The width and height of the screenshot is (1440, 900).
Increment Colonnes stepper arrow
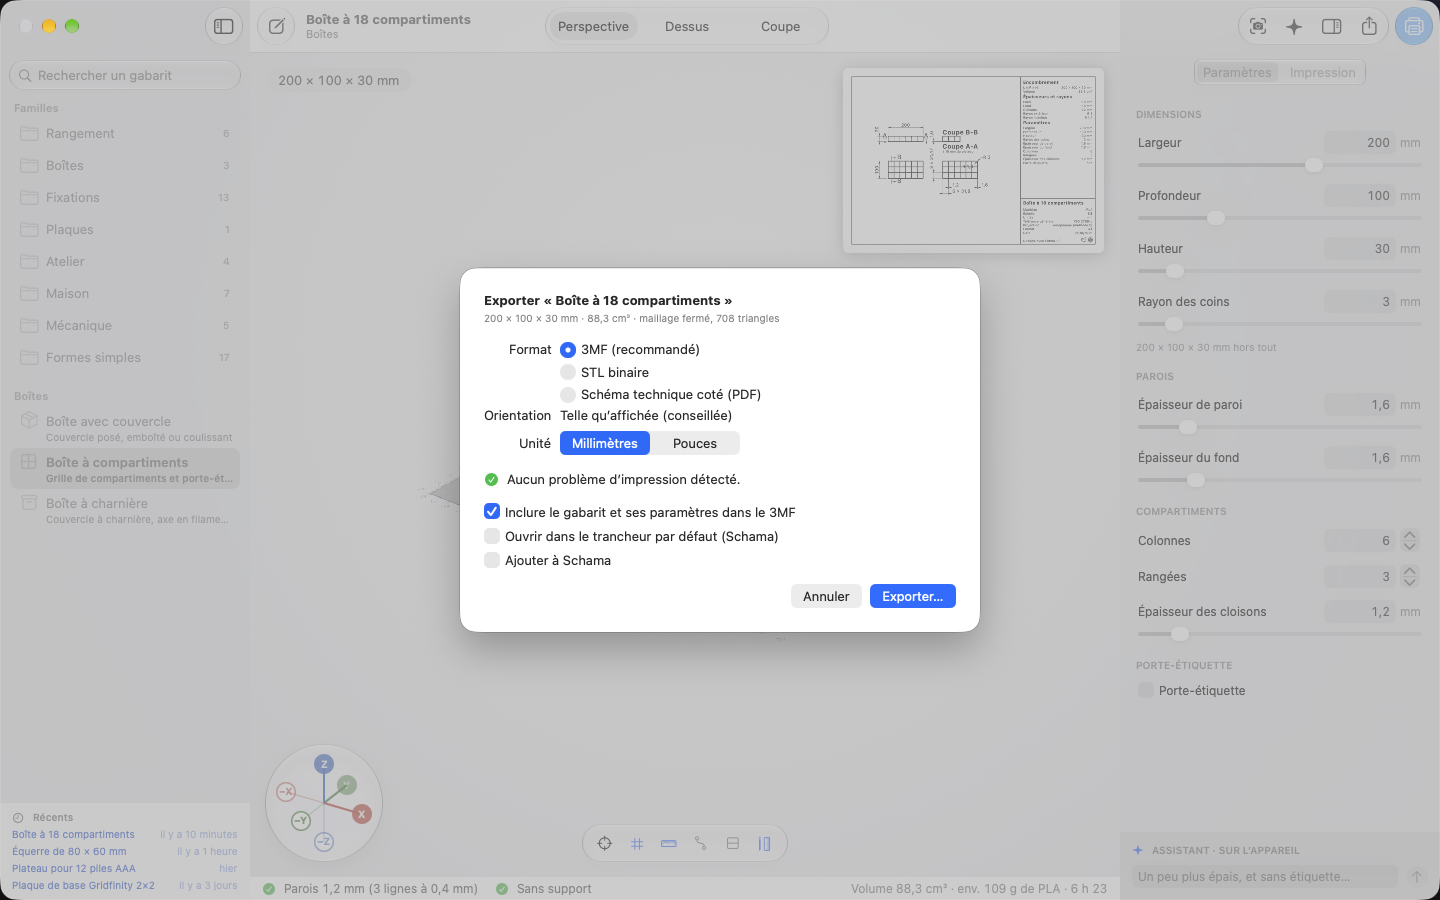pyautogui.click(x=1410, y=535)
